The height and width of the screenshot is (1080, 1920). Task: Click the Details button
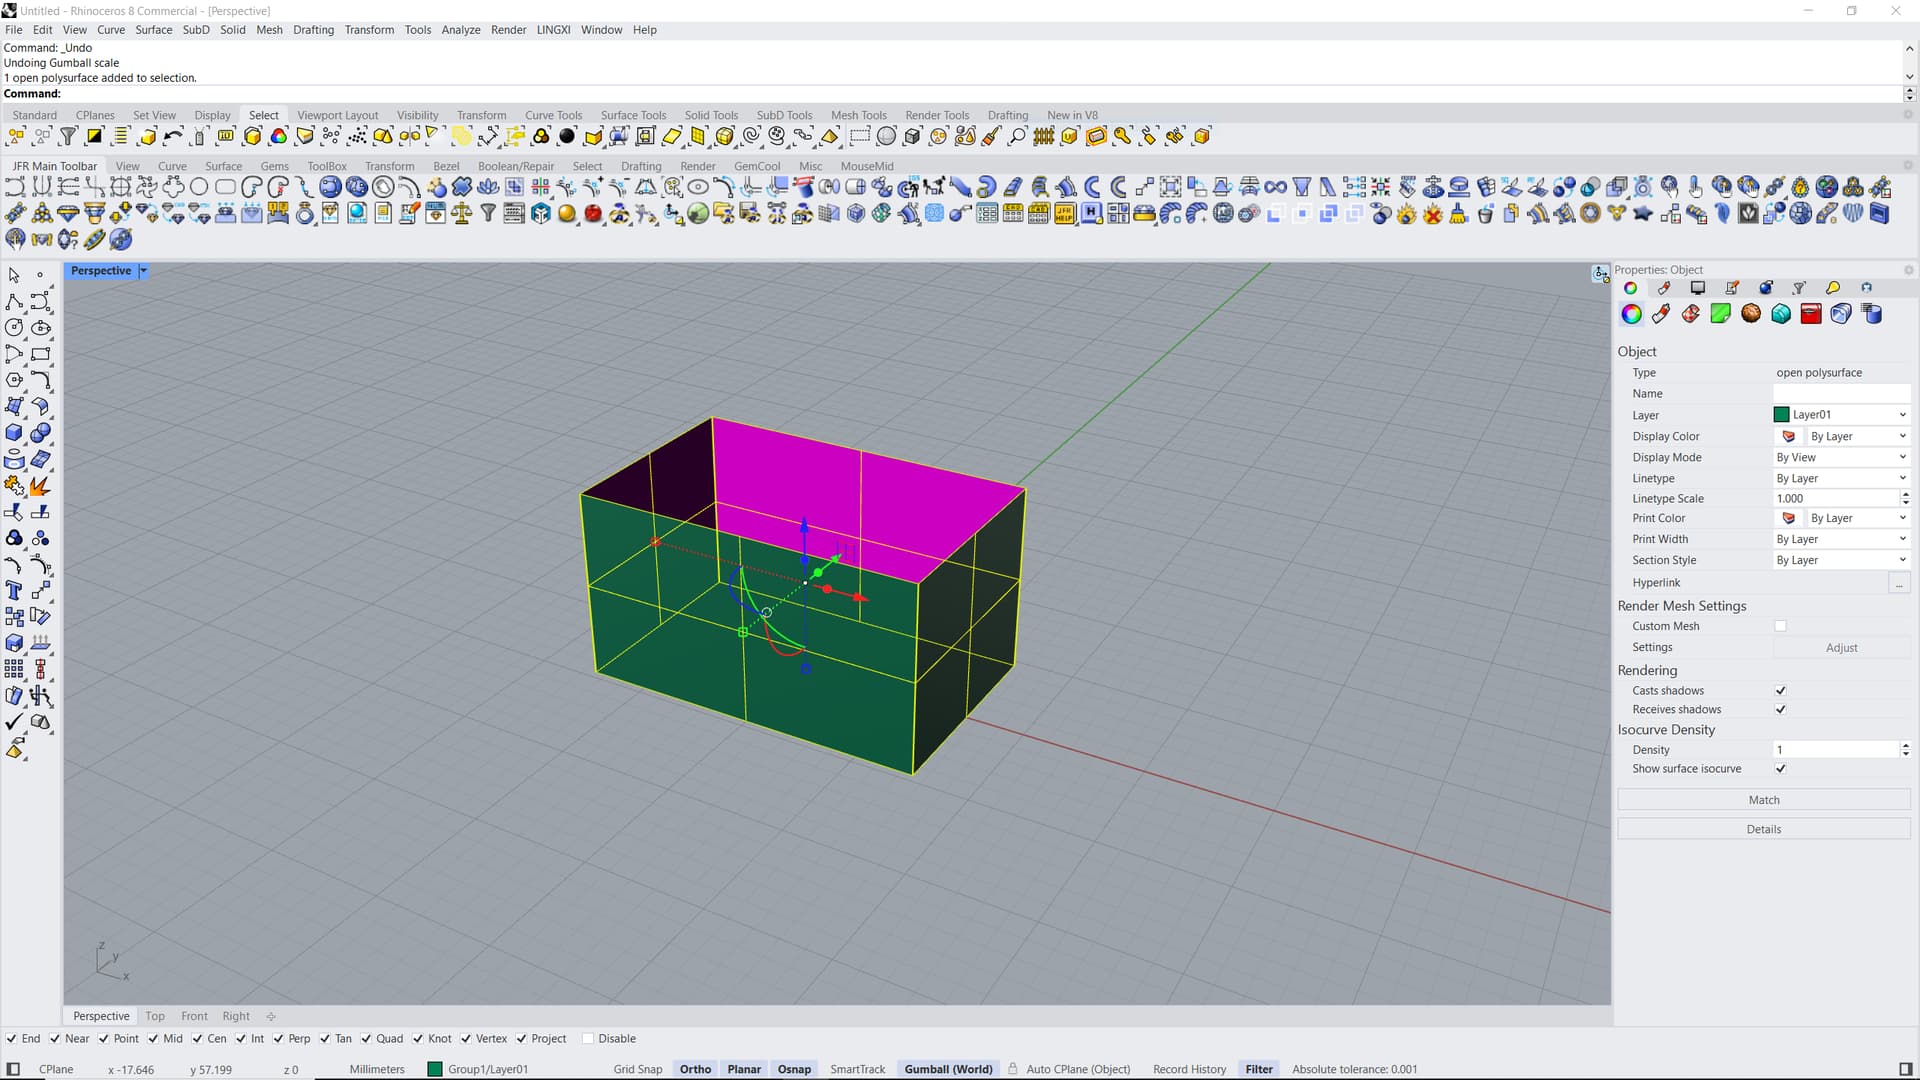pyautogui.click(x=1764, y=829)
